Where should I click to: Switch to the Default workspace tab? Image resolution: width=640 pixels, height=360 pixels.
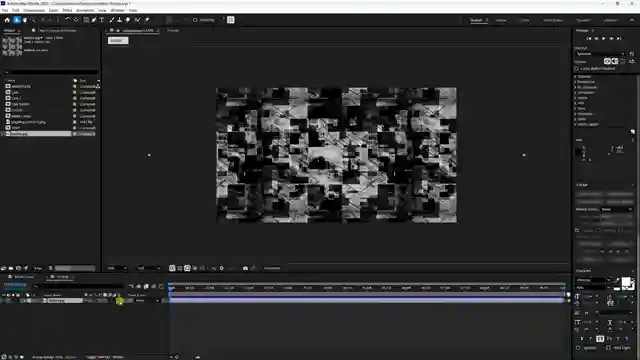point(476,20)
